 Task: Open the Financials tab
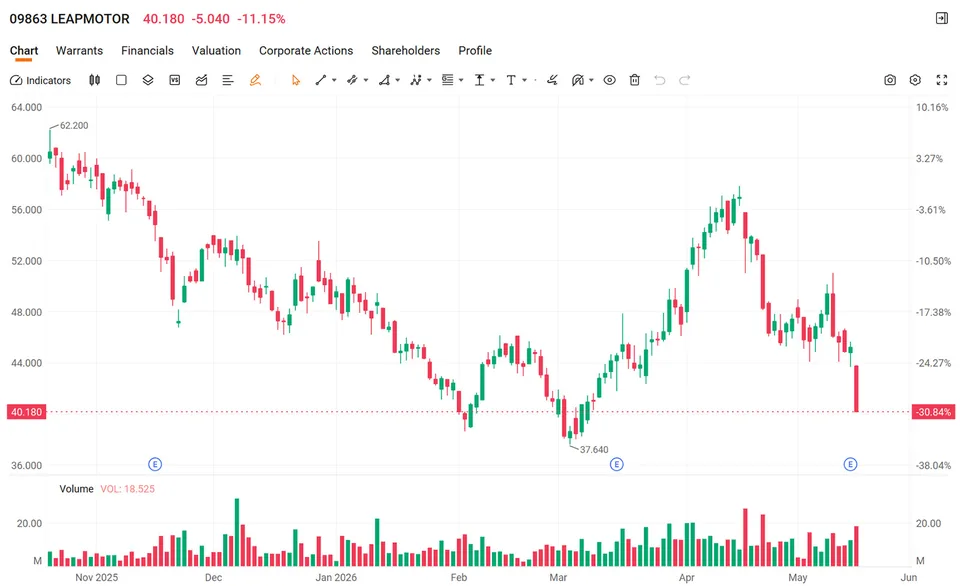pyautogui.click(x=147, y=51)
